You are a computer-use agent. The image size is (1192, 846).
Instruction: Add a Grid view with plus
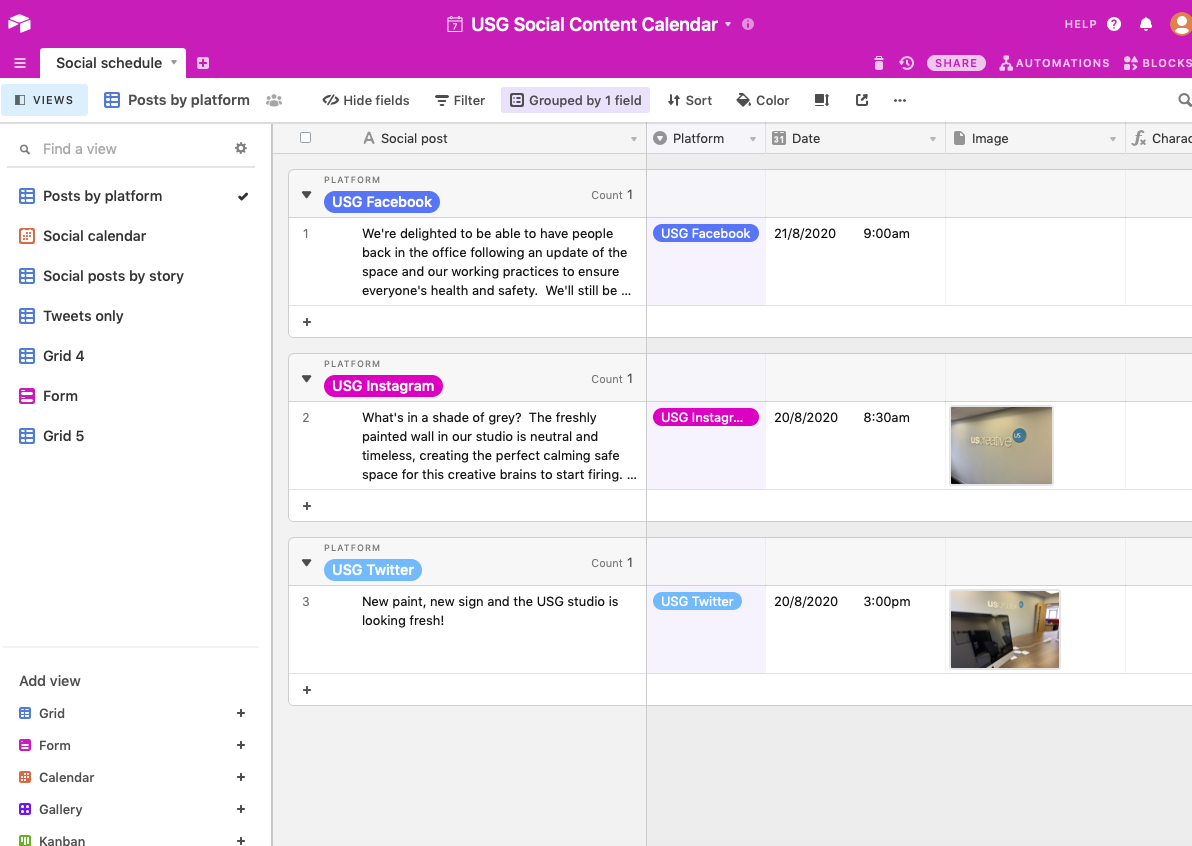click(x=241, y=713)
